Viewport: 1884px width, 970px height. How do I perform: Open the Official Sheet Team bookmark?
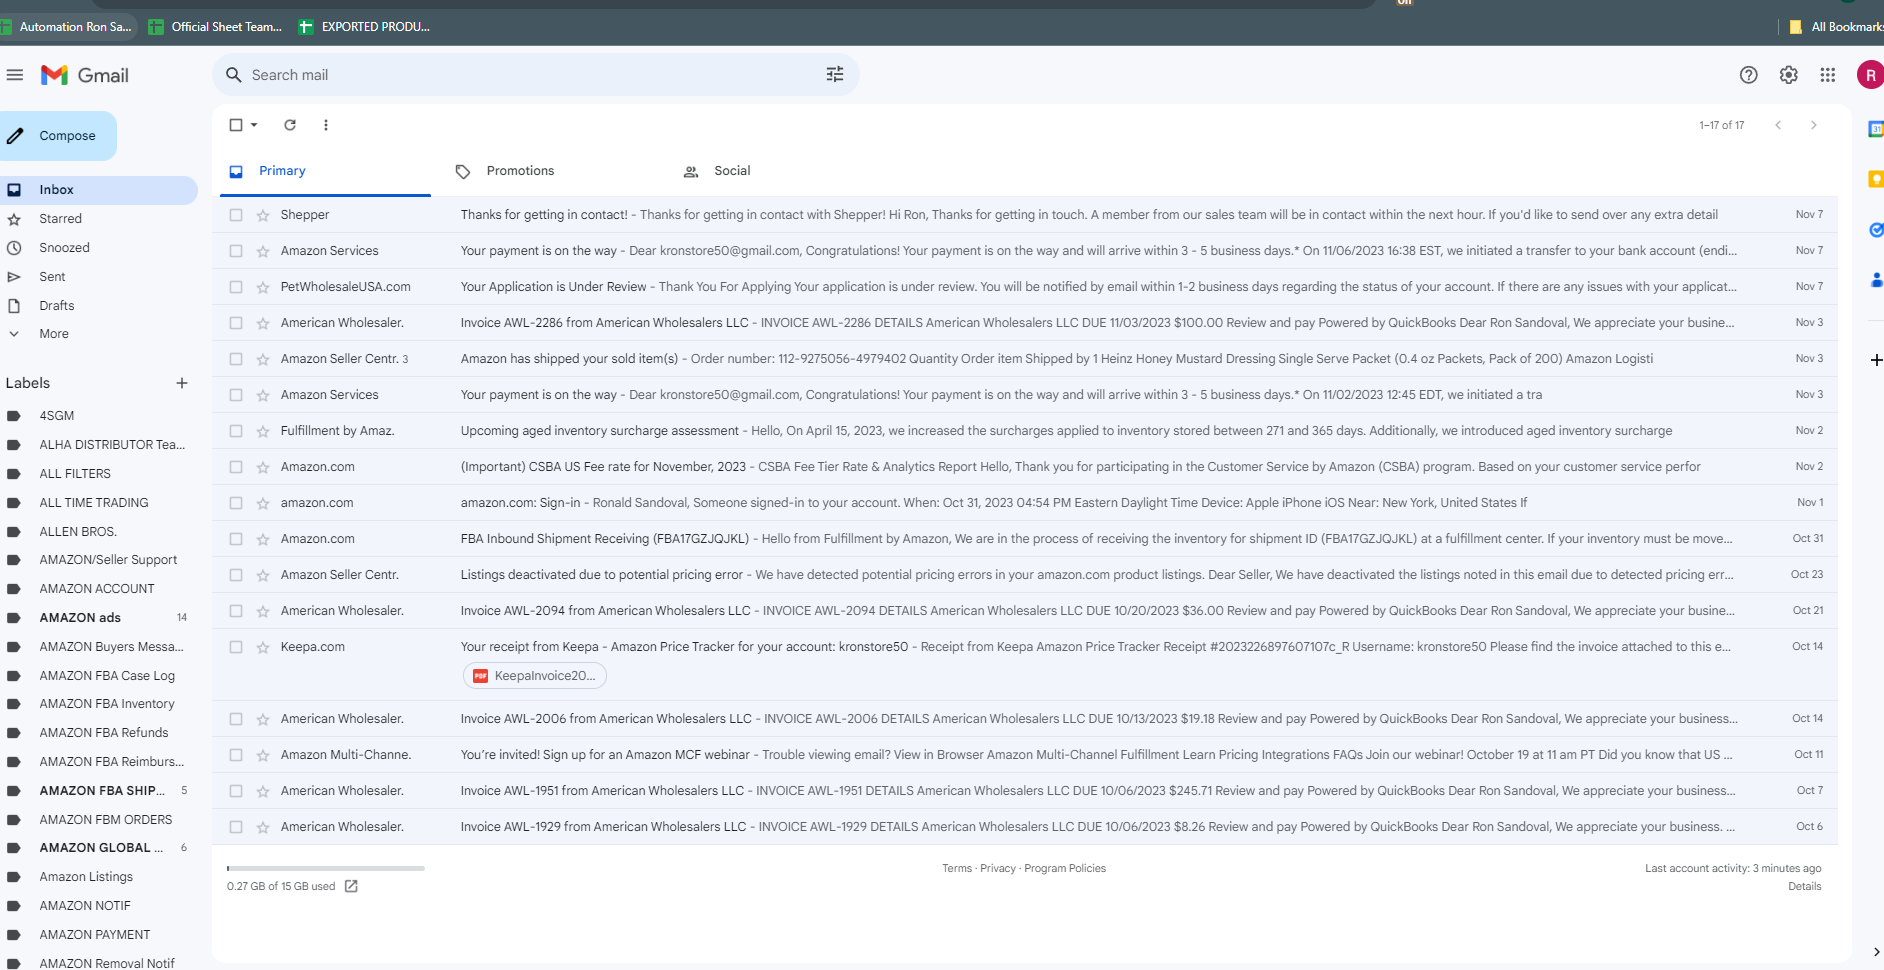coord(216,27)
